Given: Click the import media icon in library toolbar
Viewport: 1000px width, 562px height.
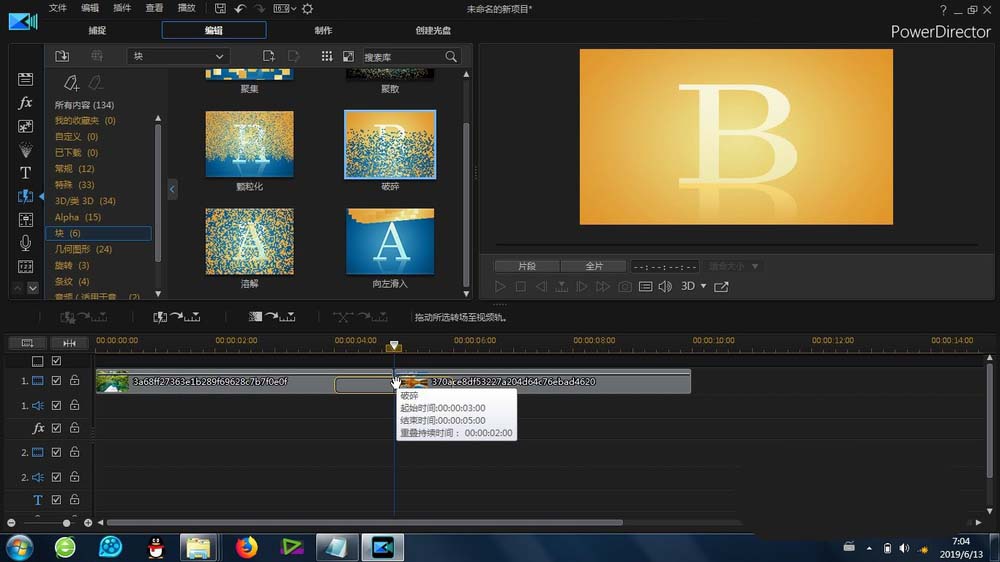Looking at the screenshot, I should tap(62, 56).
